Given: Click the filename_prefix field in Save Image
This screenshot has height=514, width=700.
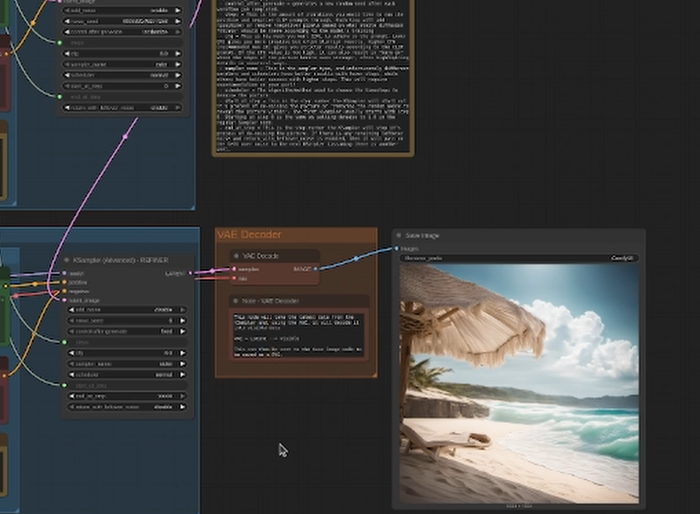Looking at the screenshot, I should [x=518, y=258].
